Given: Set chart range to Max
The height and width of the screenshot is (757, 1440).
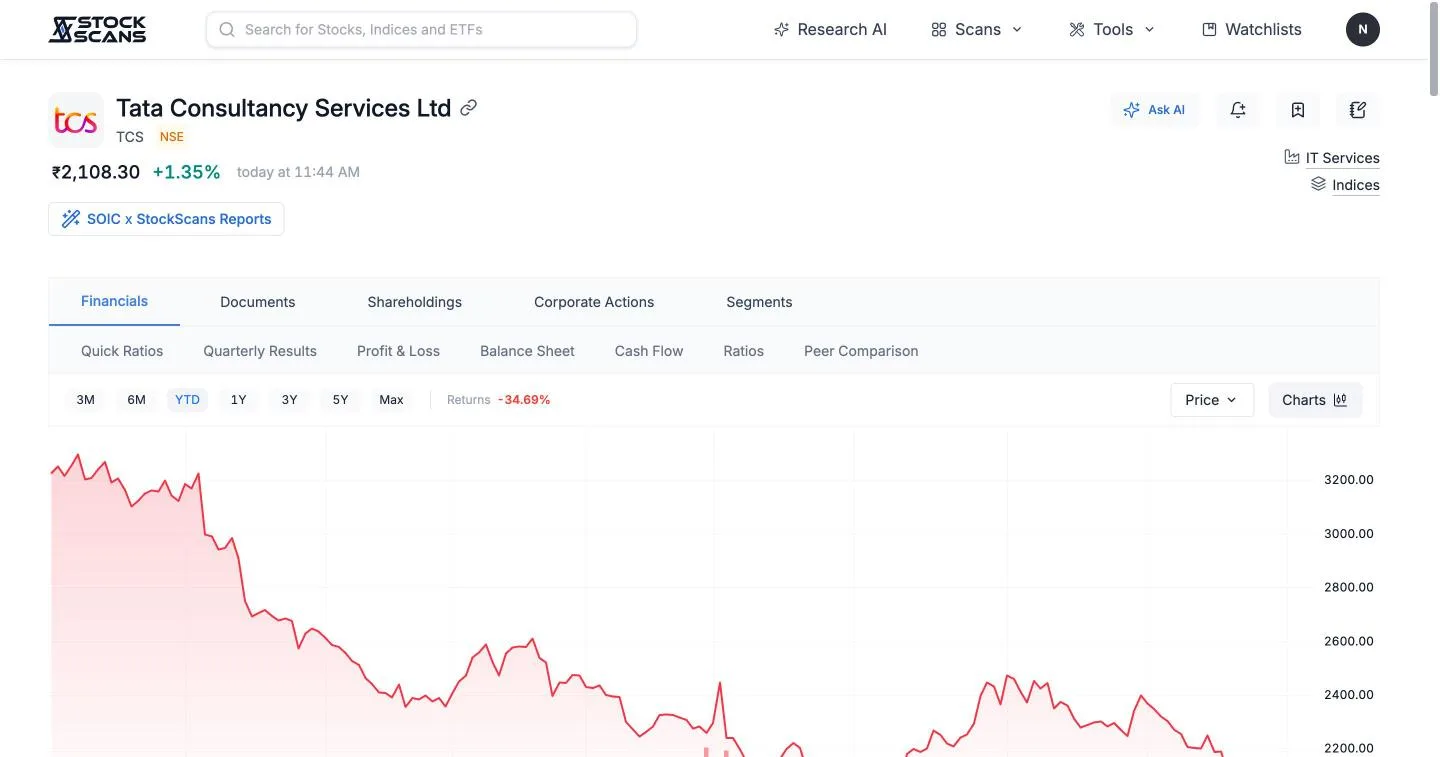Looking at the screenshot, I should point(391,400).
